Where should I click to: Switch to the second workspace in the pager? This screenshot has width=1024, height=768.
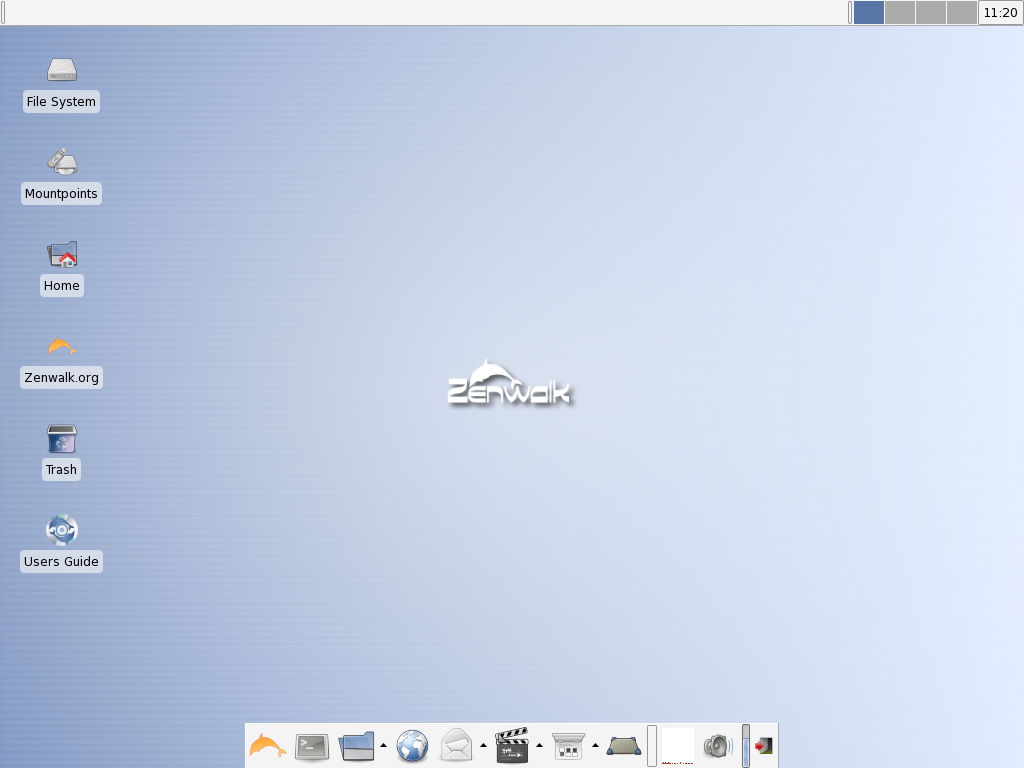[x=900, y=12]
